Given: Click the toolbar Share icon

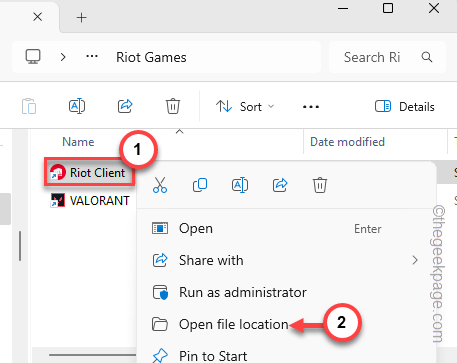Looking at the screenshot, I should [x=125, y=107].
